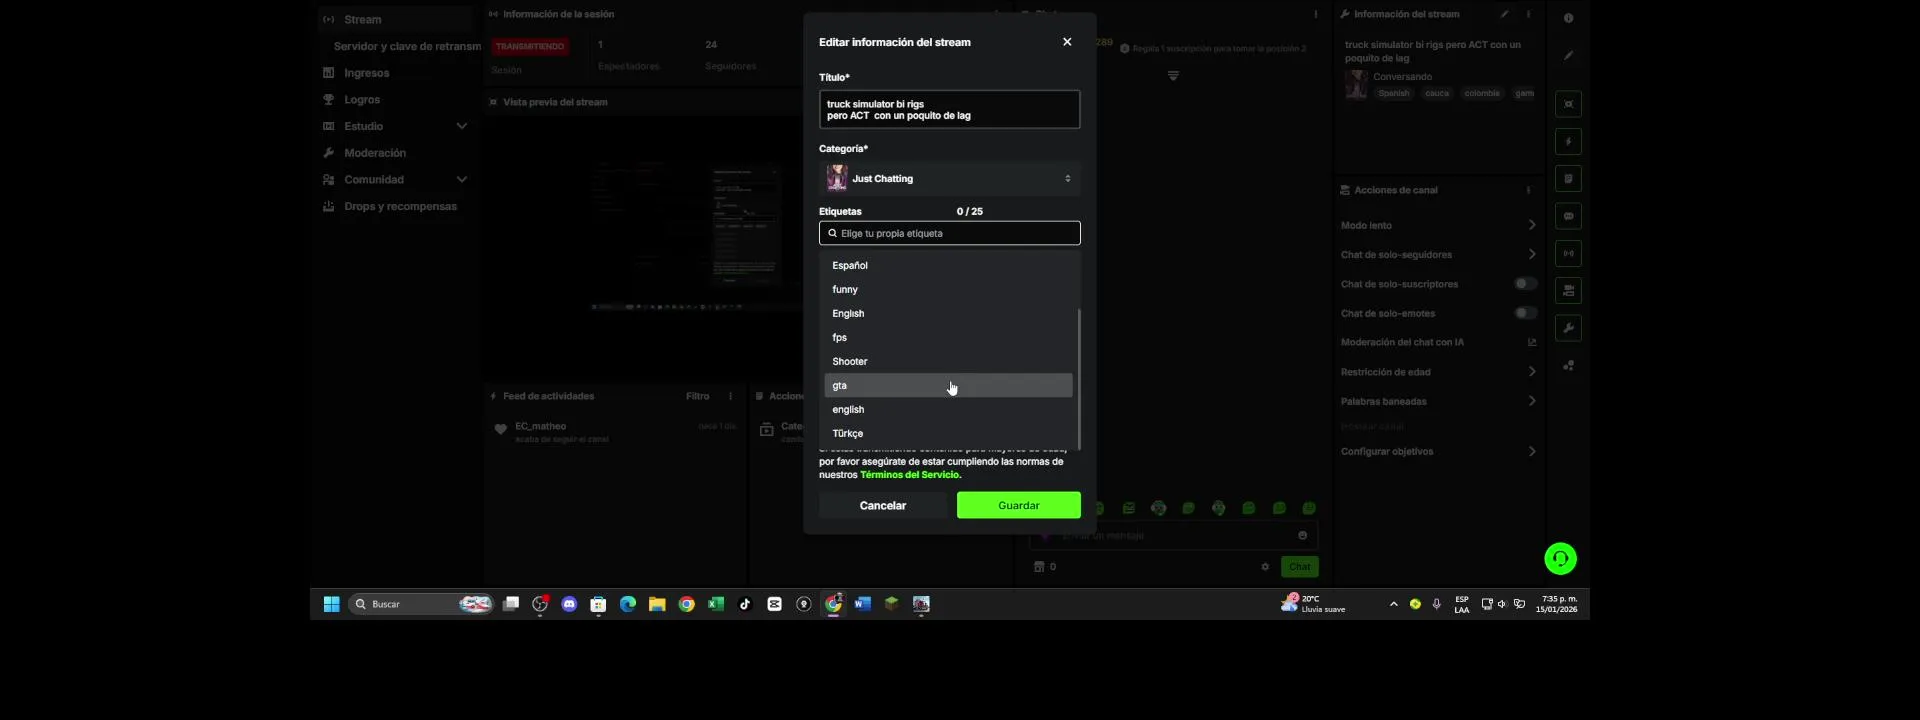
Task: Select the Shooter tag suggestion
Action: click(x=948, y=361)
